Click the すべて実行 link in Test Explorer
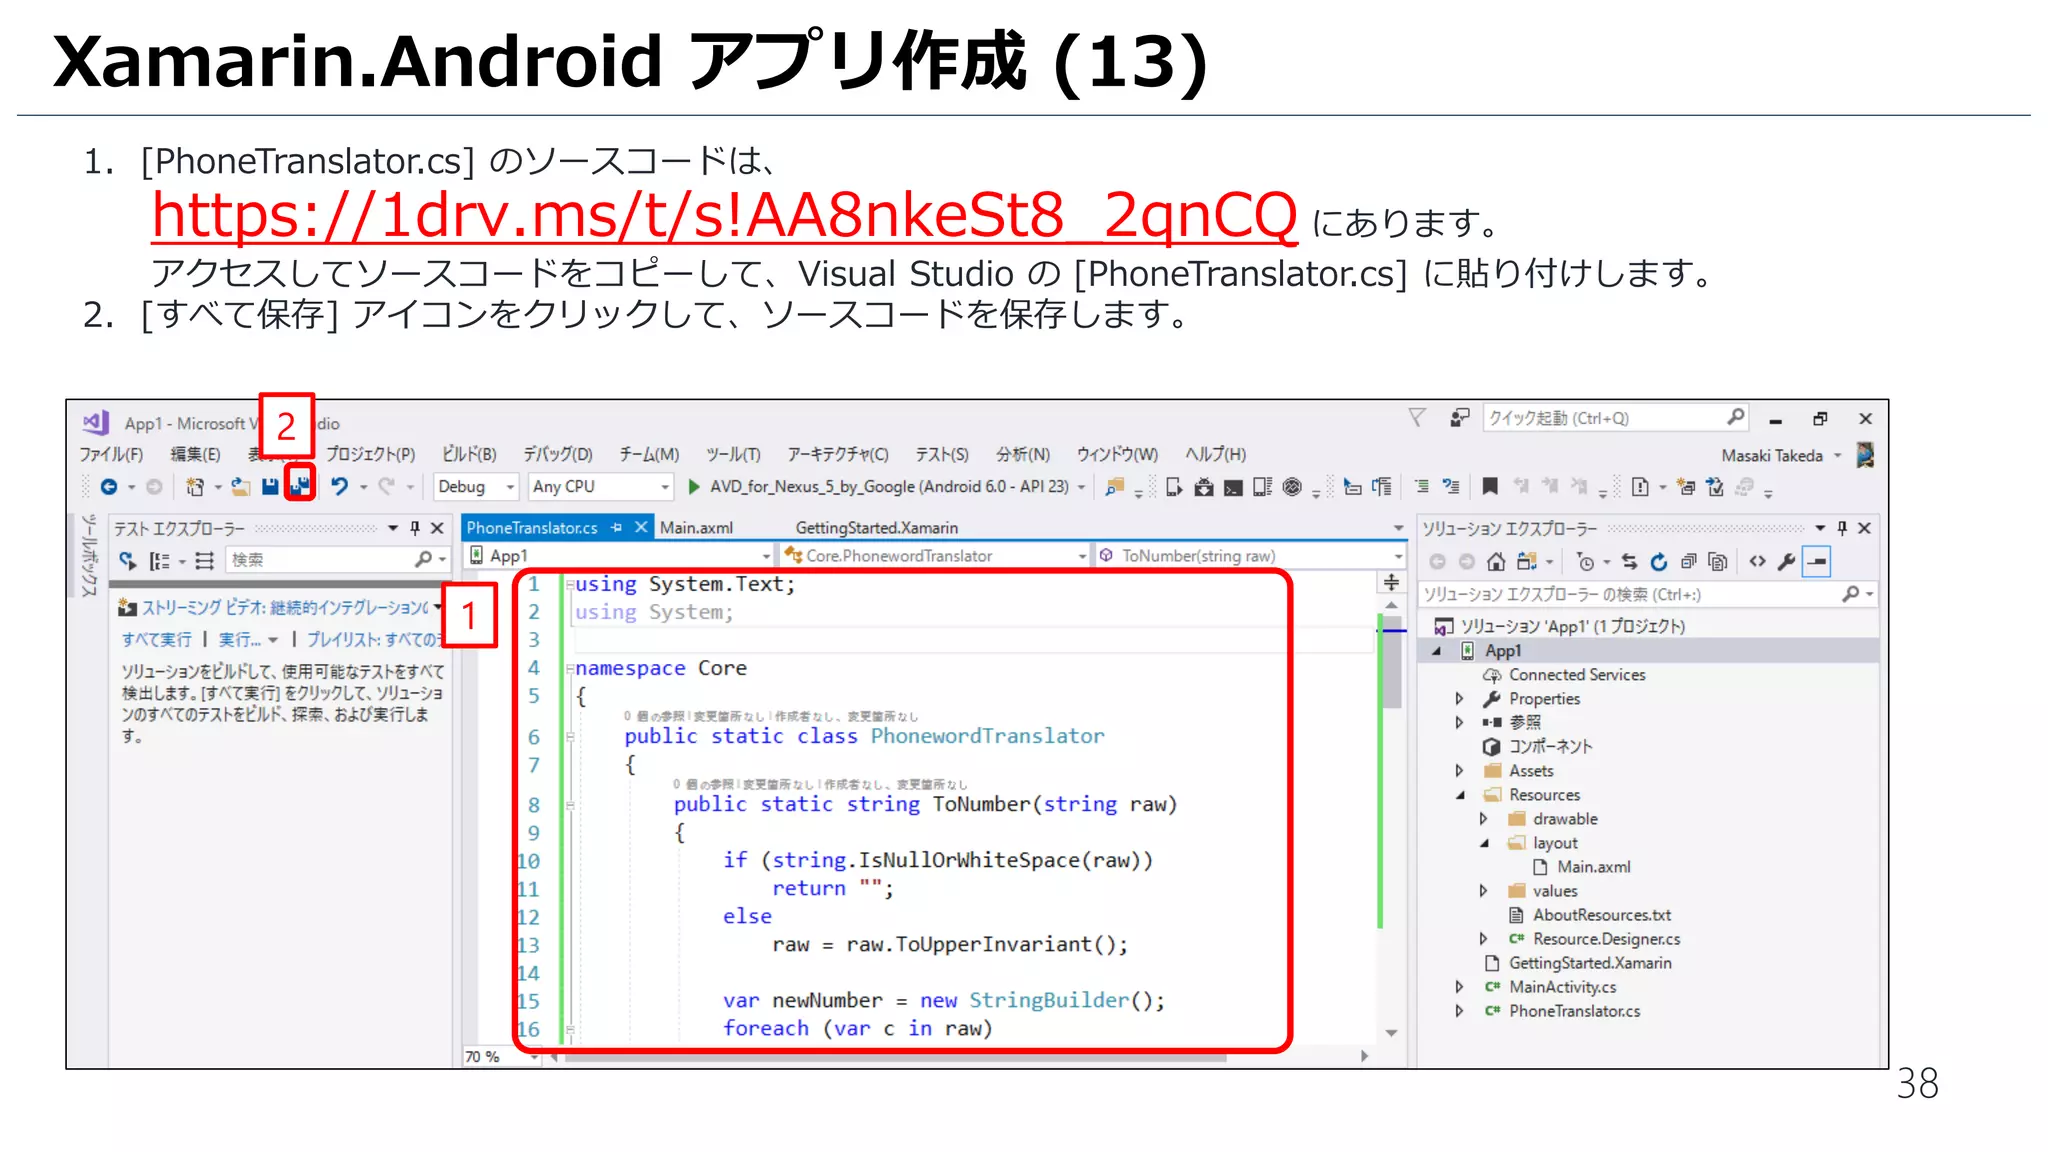 156,639
